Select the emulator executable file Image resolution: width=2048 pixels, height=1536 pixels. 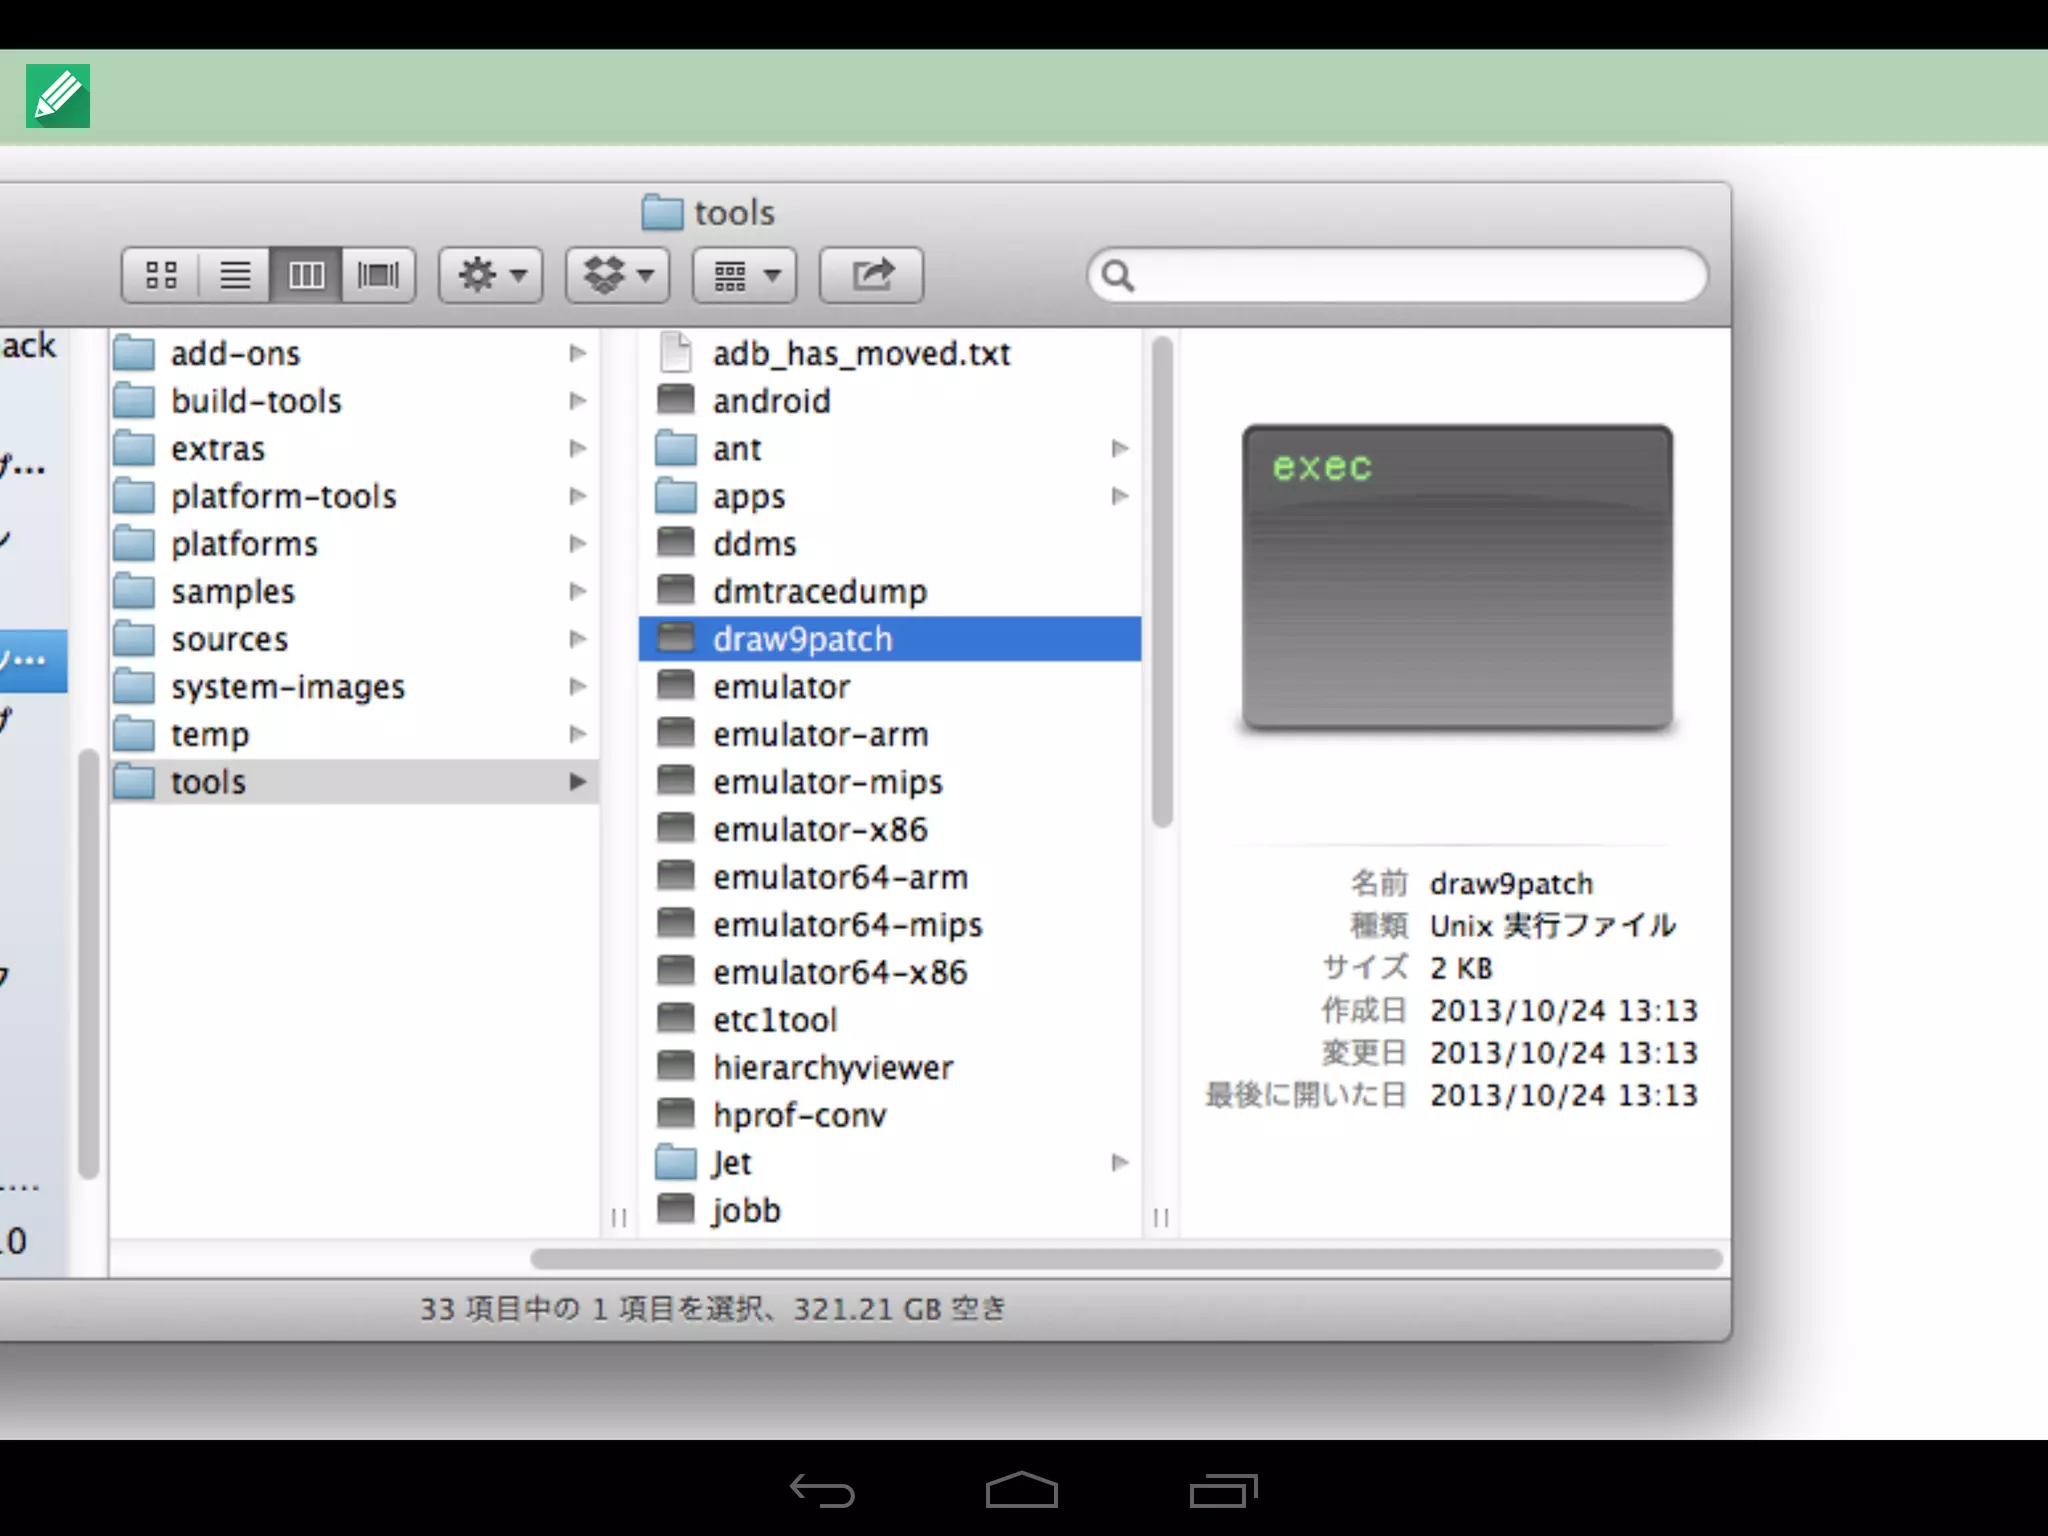pyautogui.click(x=781, y=687)
